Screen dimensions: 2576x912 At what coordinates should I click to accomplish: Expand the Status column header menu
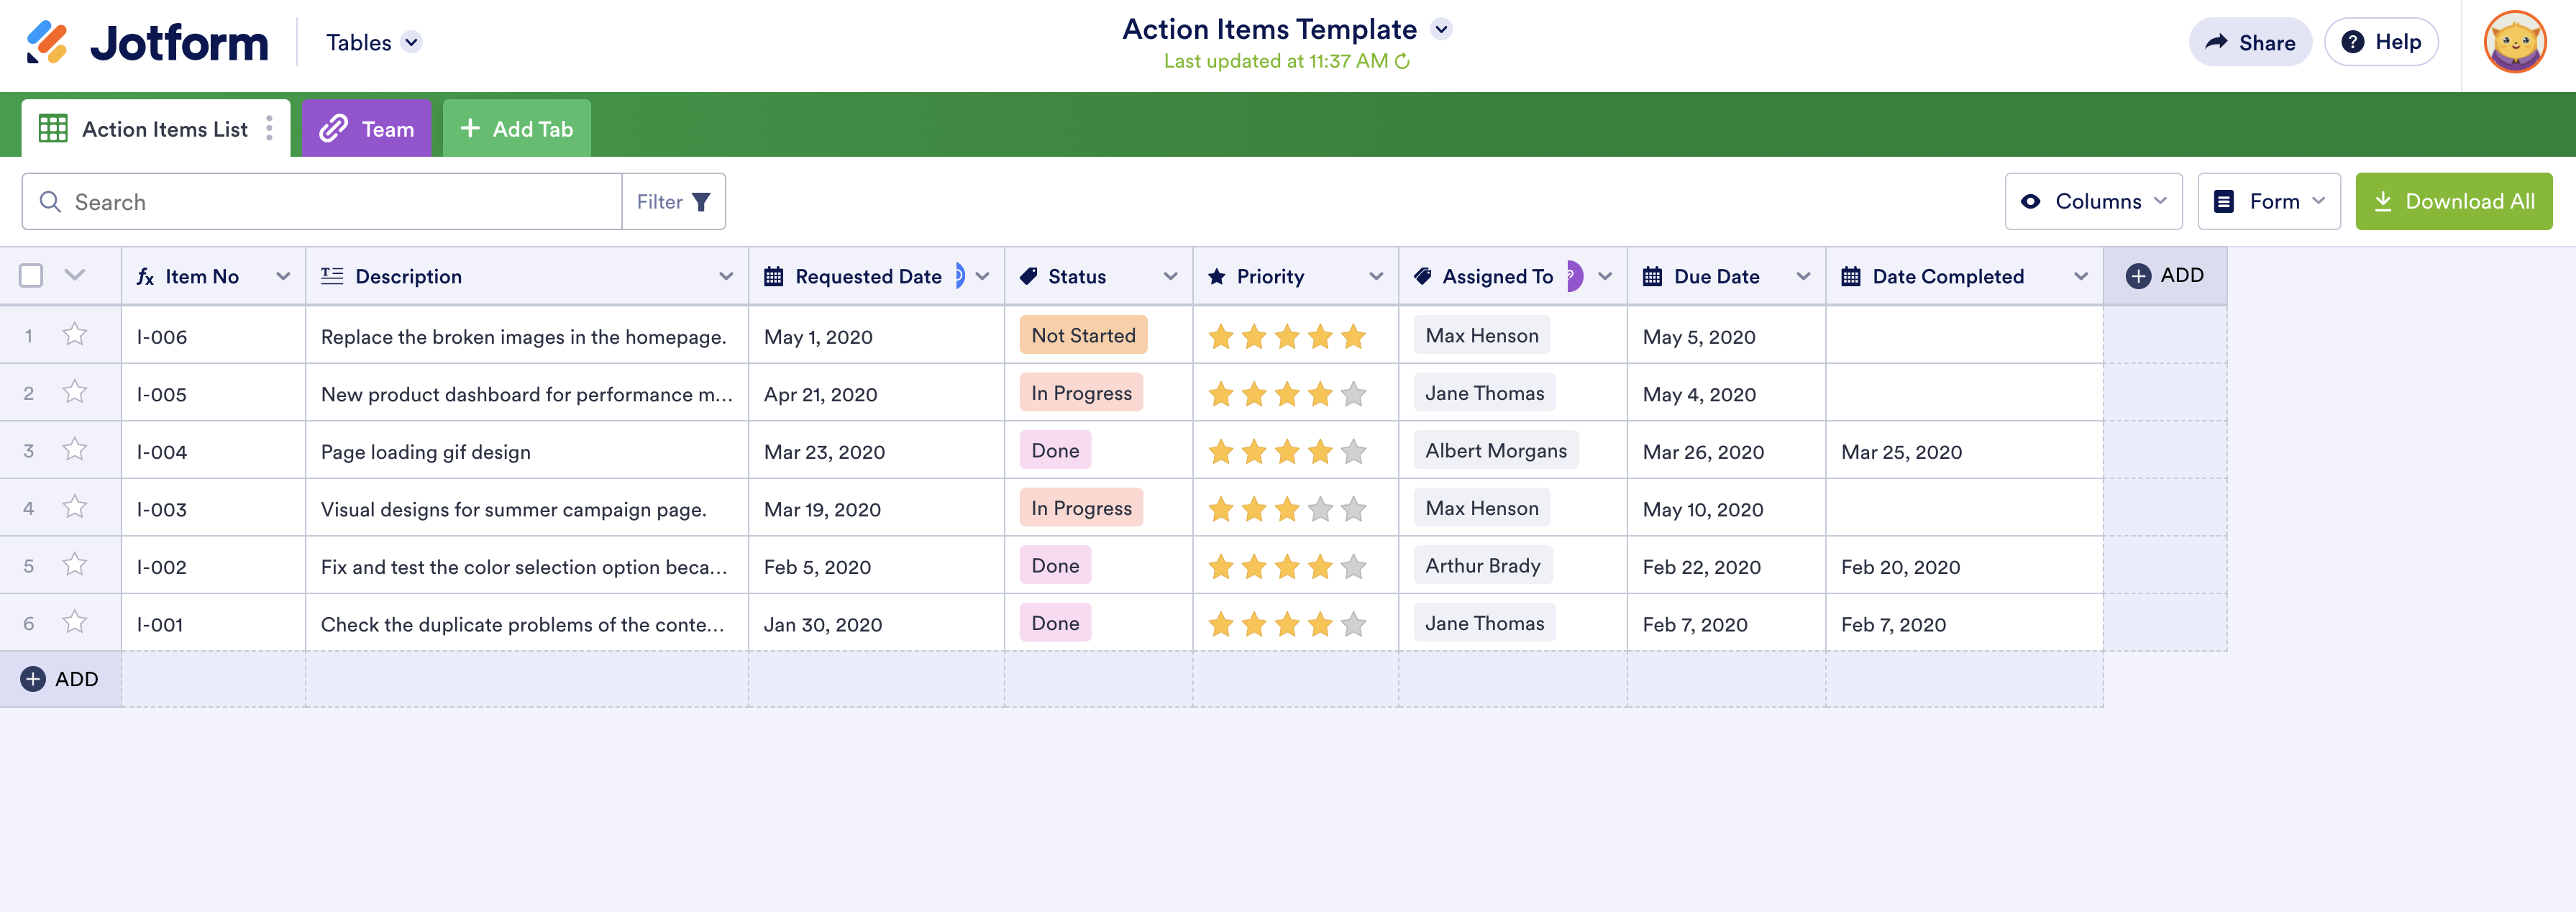pos(1170,277)
